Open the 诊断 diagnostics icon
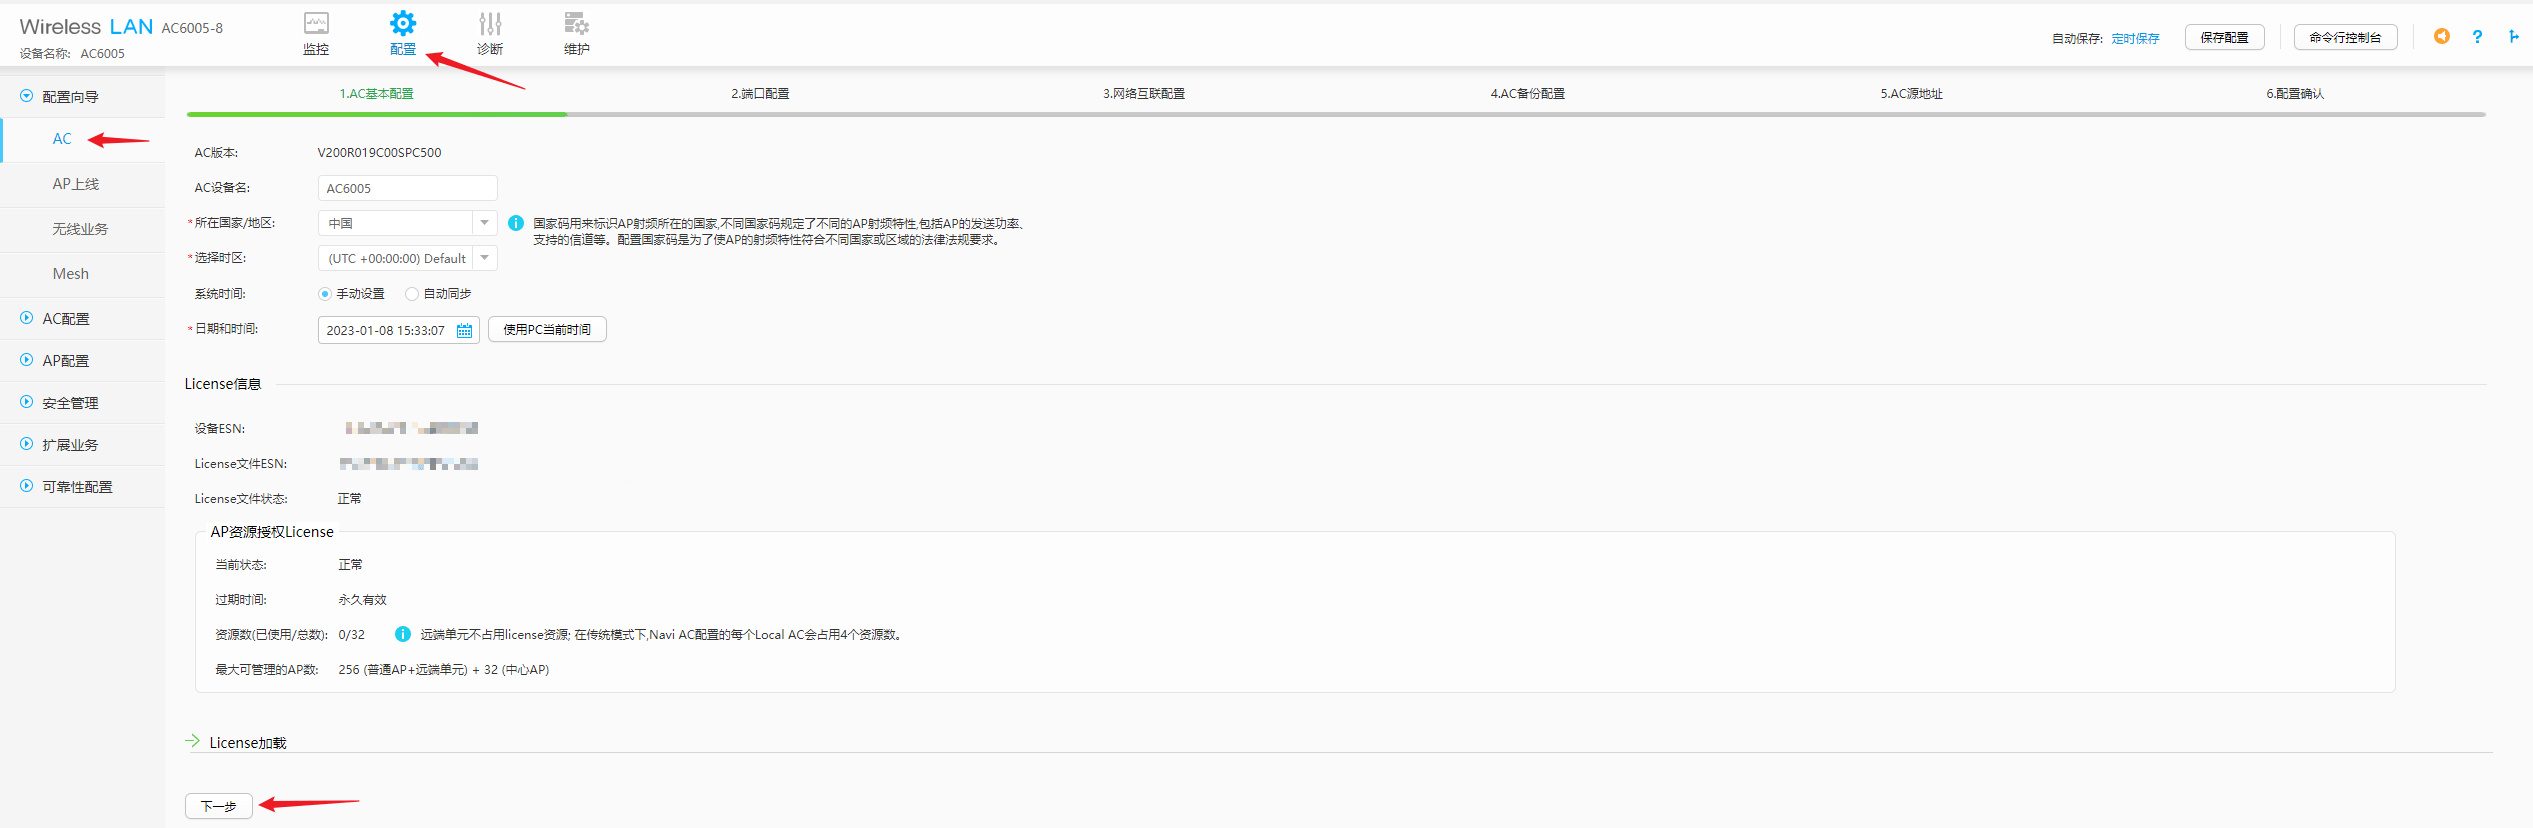 (x=490, y=24)
